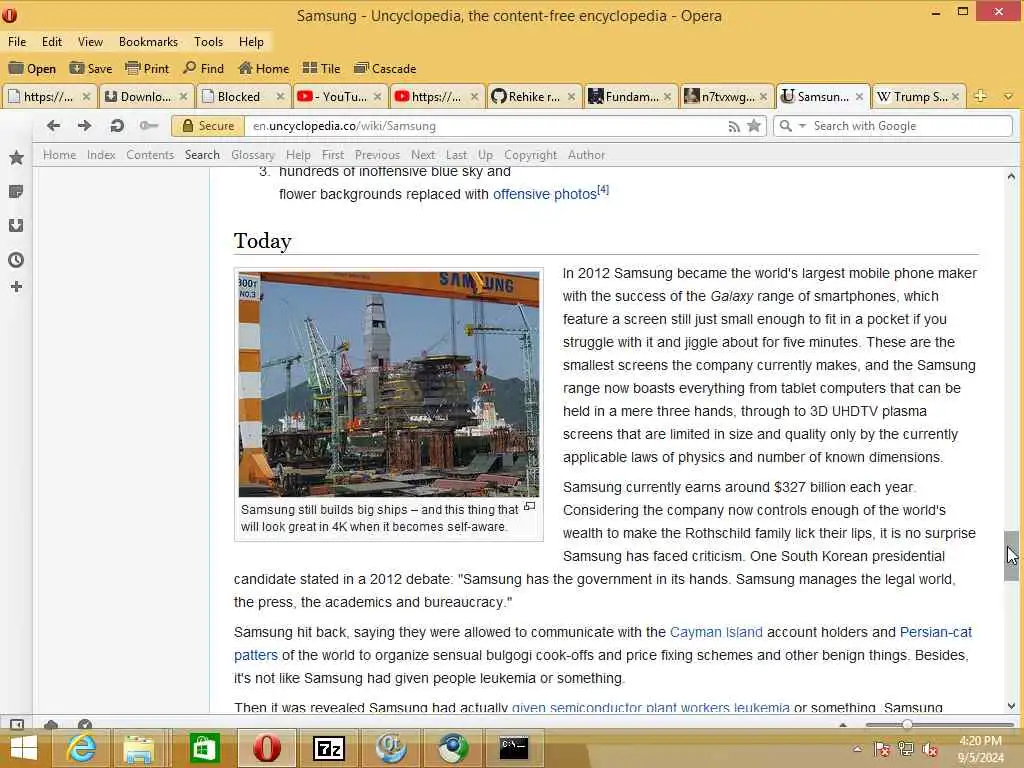Click the add panel plus icon
Image resolution: width=1024 pixels, height=768 pixels.
[x=16, y=287]
